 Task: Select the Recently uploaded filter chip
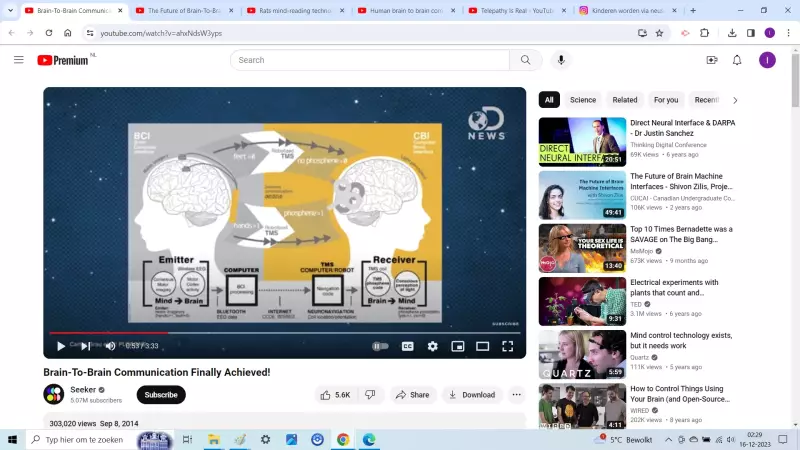(707, 100)
